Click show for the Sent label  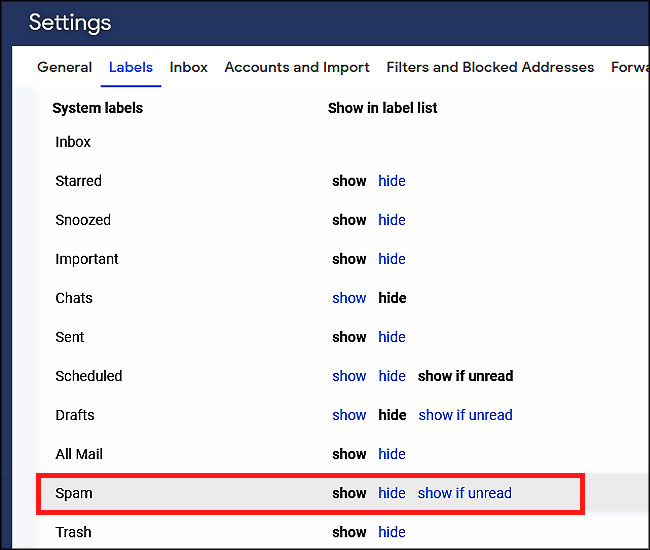(x=349, y=337)
